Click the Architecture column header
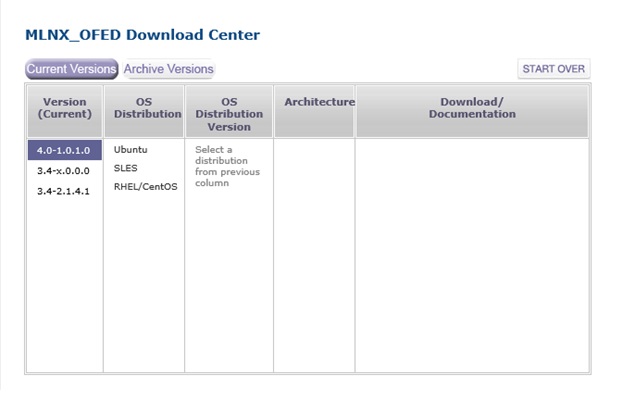623x400 pixels. click(x=314, y=111)
